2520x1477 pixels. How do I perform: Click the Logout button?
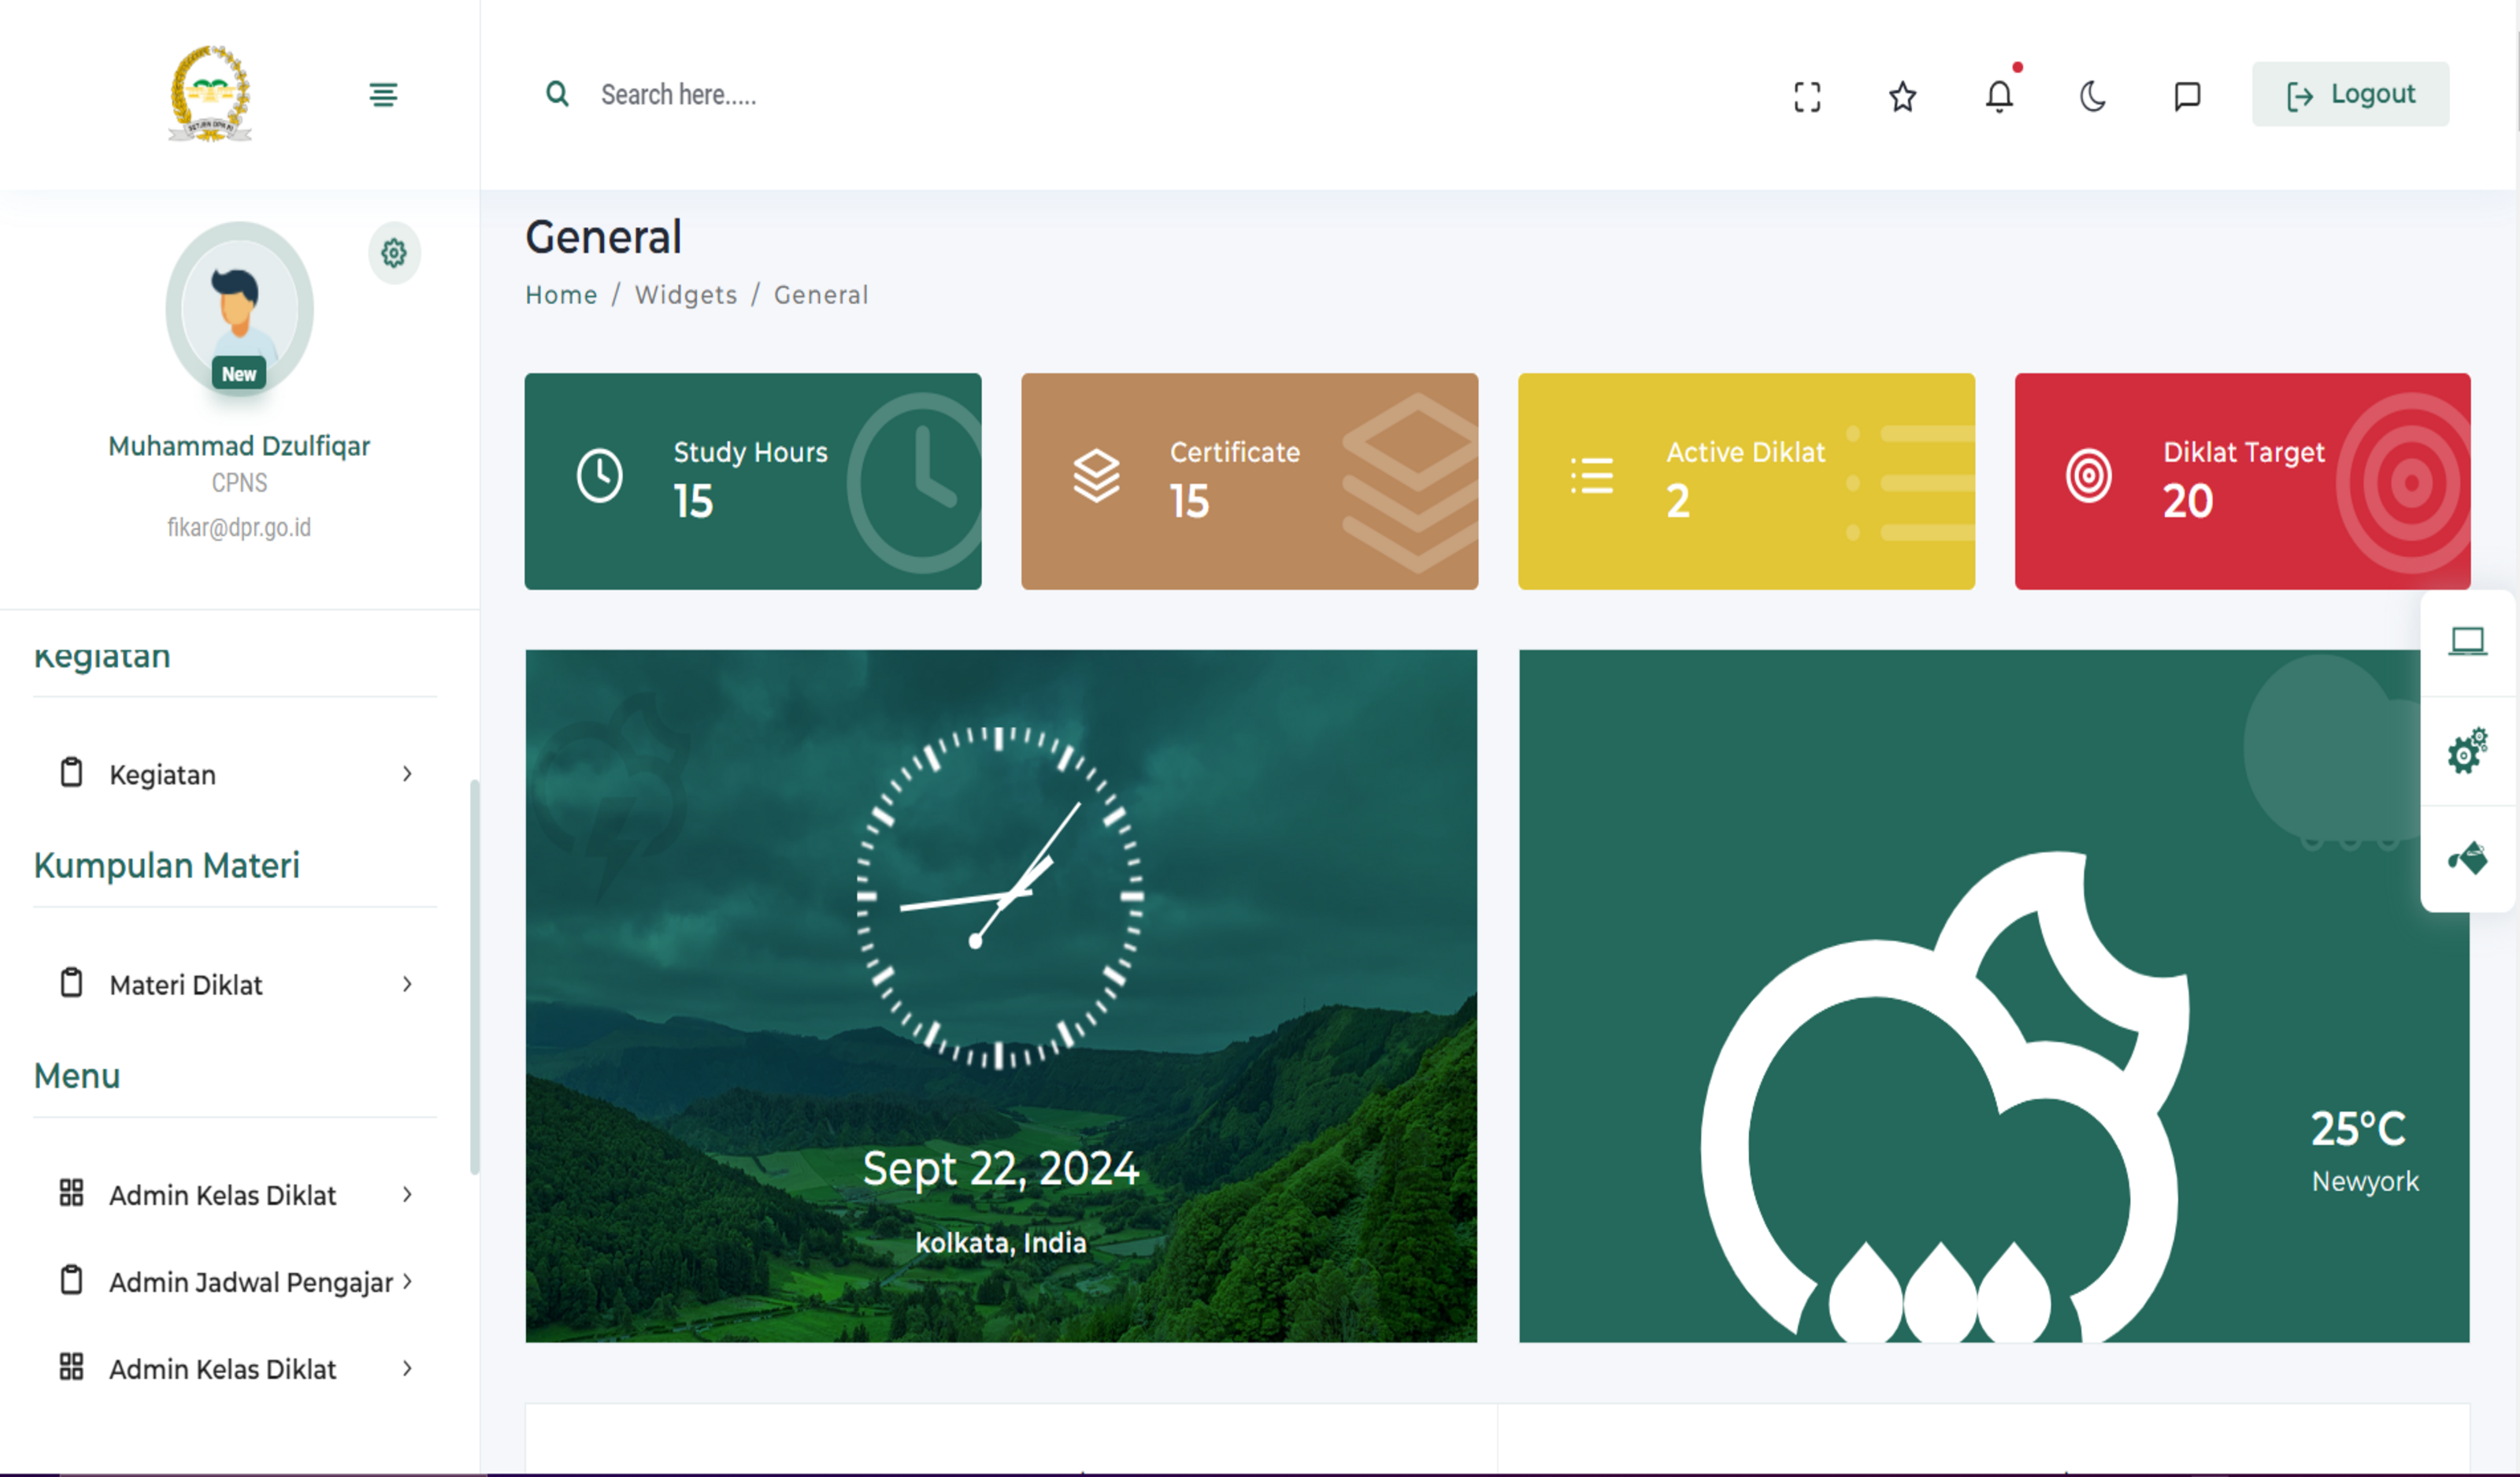2350,95
